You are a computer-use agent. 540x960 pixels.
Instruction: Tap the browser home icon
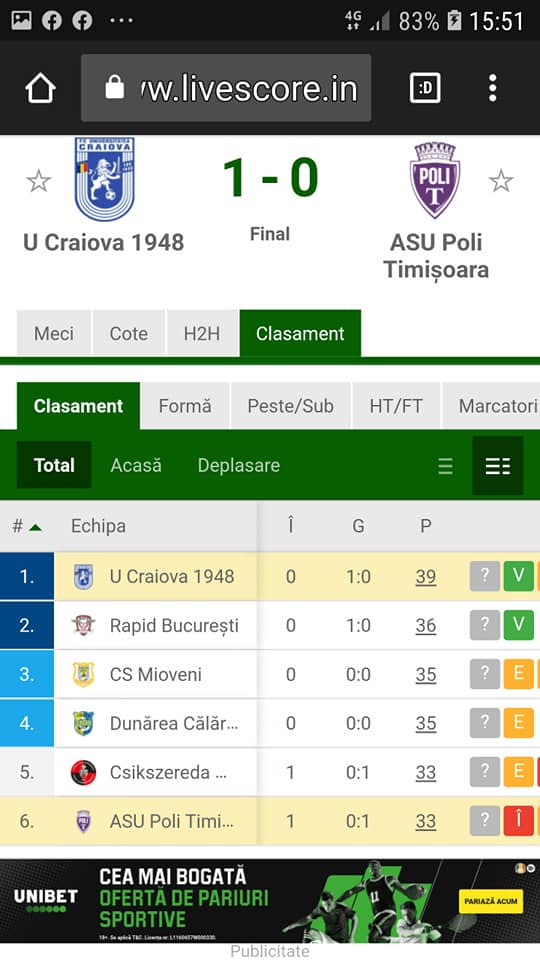[40, 89]
